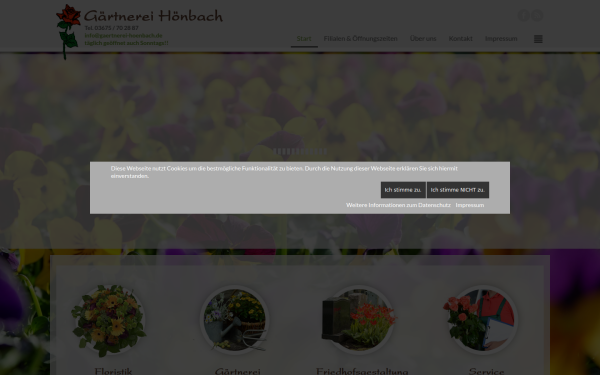Click the Service heading

pyautogui.click(x=486, y=371)
